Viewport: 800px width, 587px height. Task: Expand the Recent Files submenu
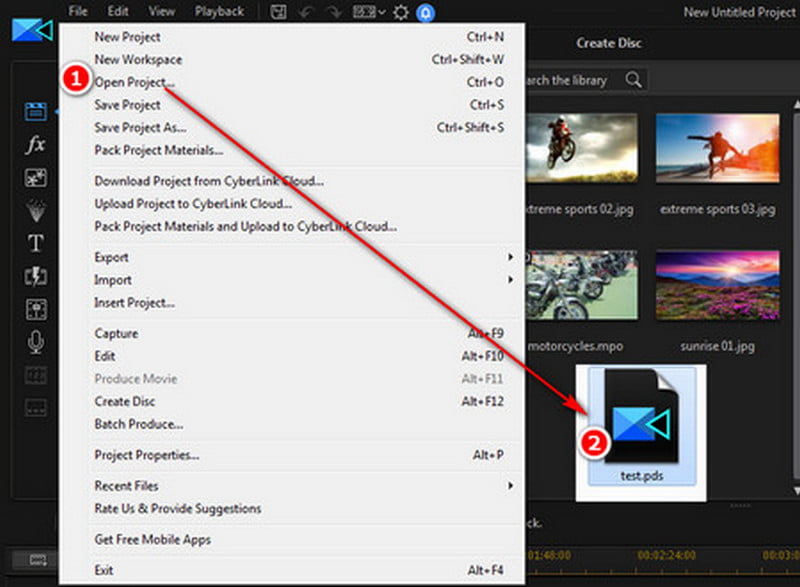tap(300, 486)
